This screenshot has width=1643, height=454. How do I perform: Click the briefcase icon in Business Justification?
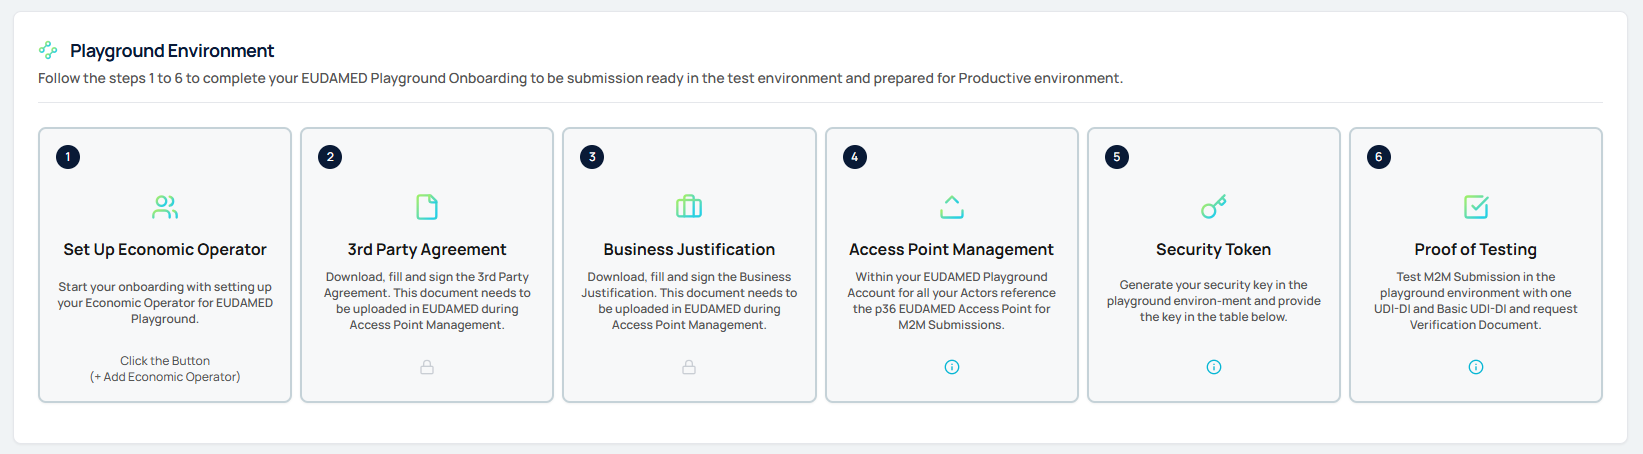point(689,207)
